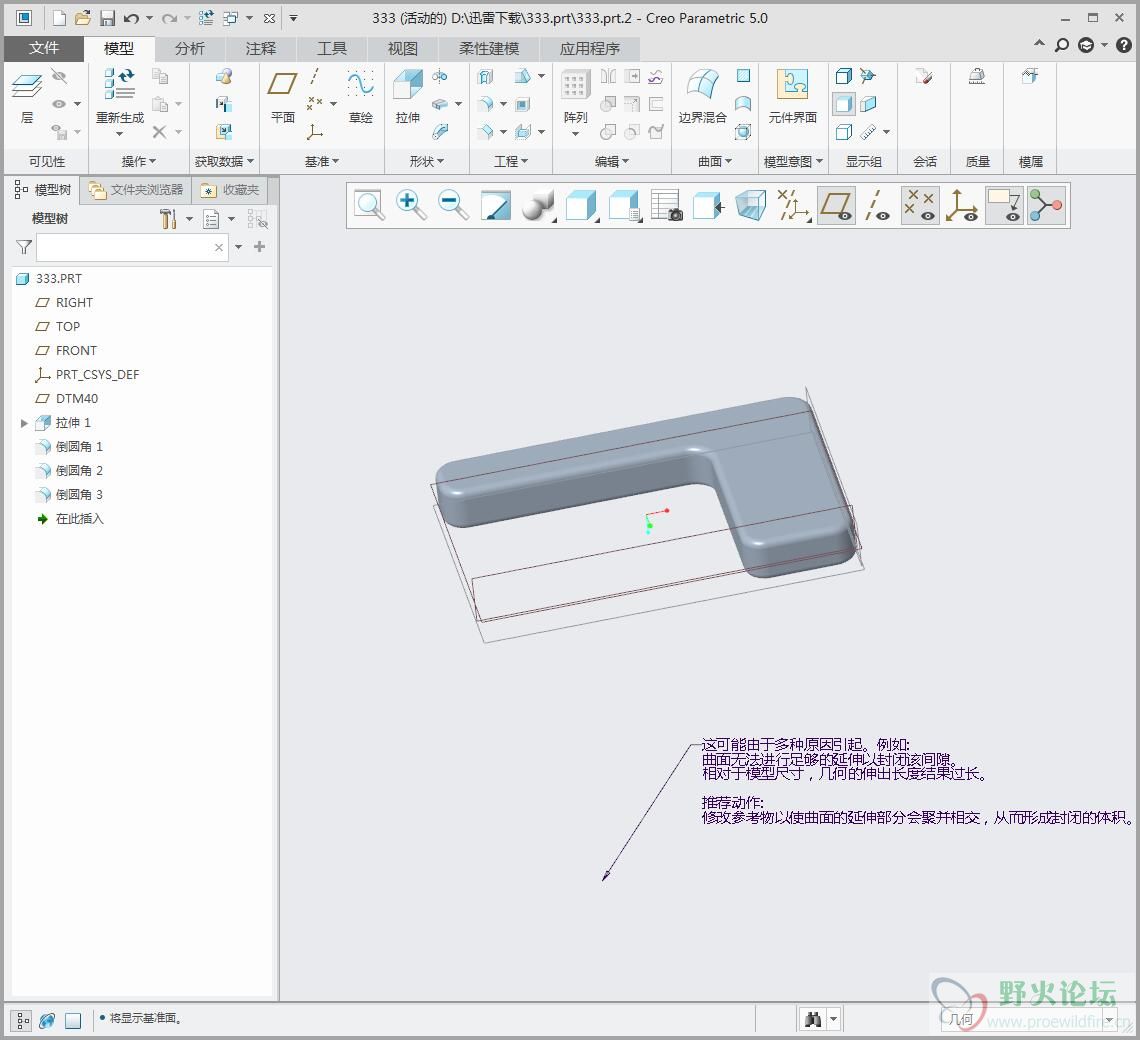The height and width of the screenshot is (1040, 1140).
Task: Collapse the ribbon with the up arrow
Action: [1040, 44]
